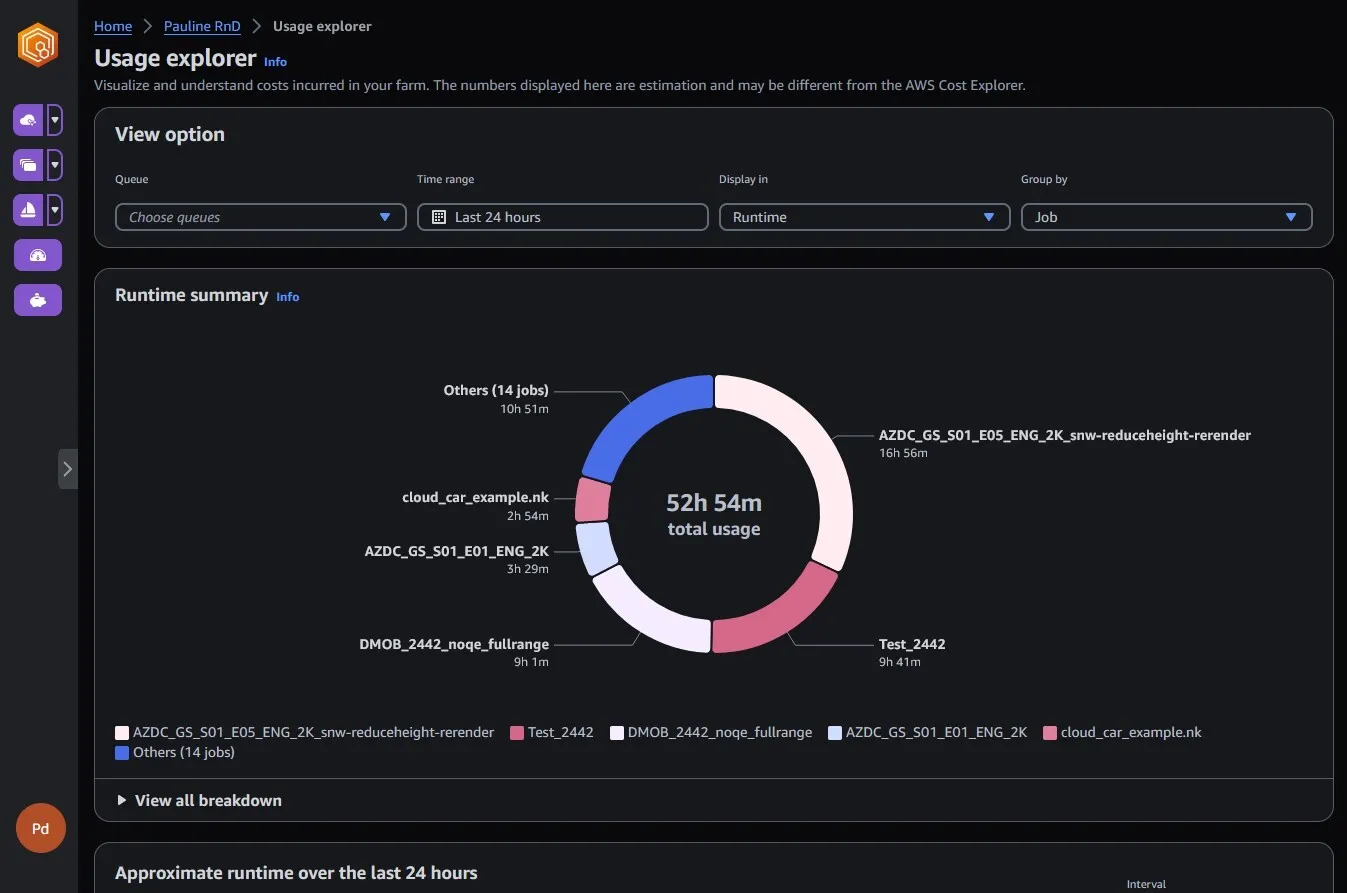Click the piggy bank icon in the sidebar

pyautogui.click(x=38, y=300)
